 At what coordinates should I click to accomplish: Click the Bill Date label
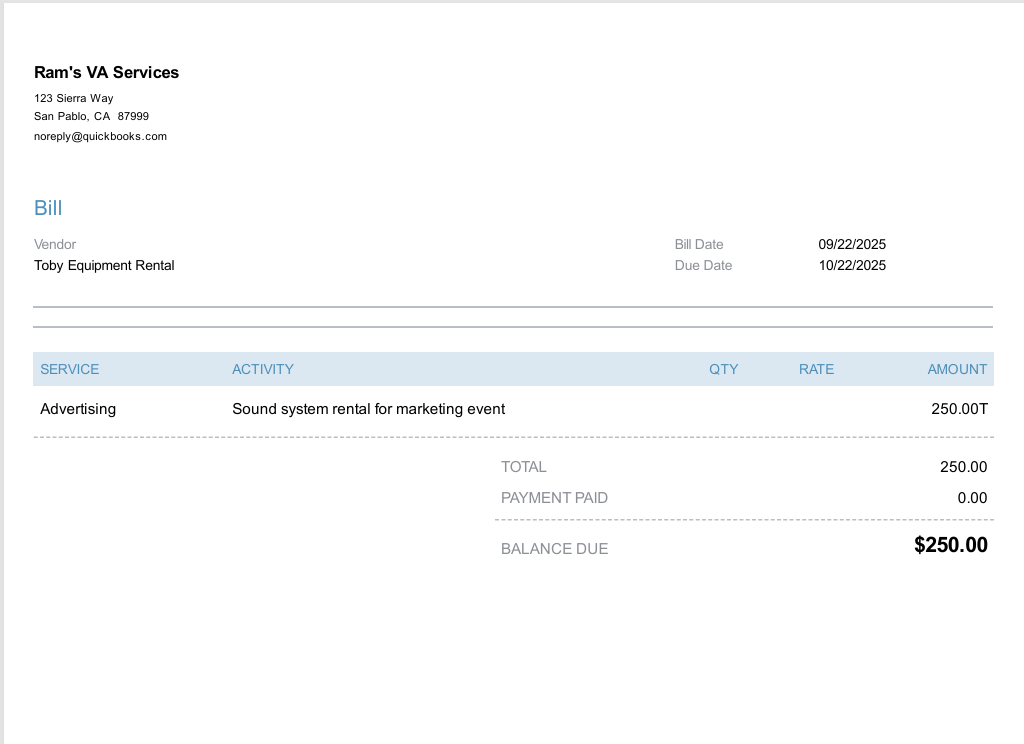click(699, 244)
